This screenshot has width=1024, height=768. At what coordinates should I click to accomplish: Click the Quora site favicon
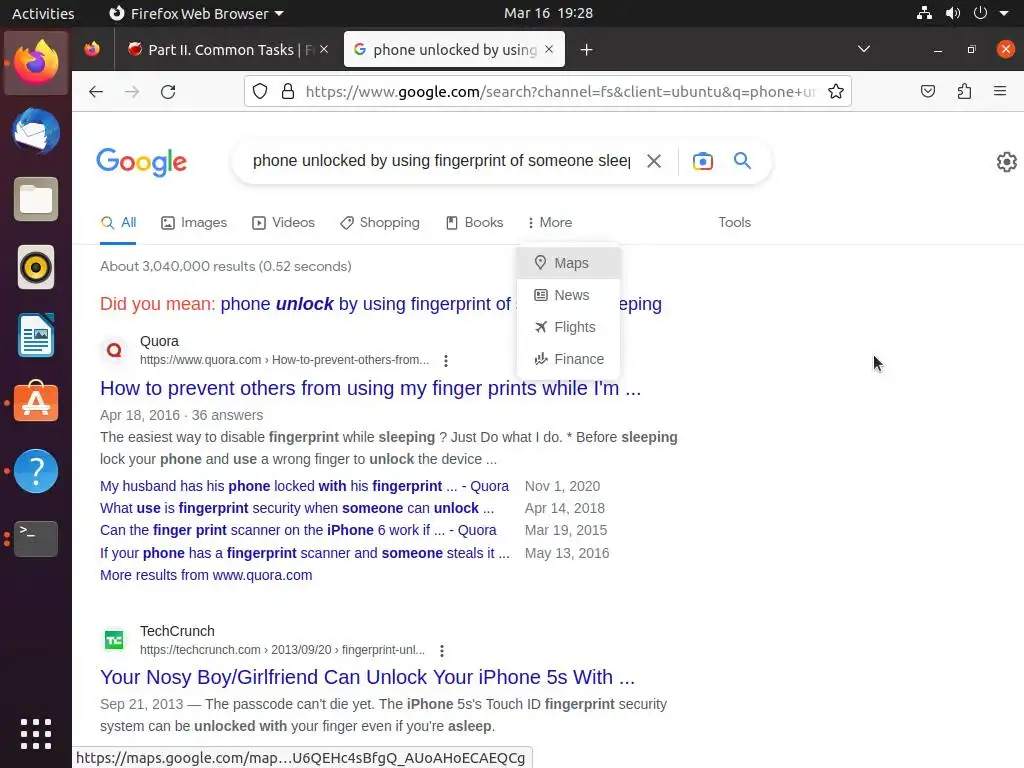coord(114,350)
